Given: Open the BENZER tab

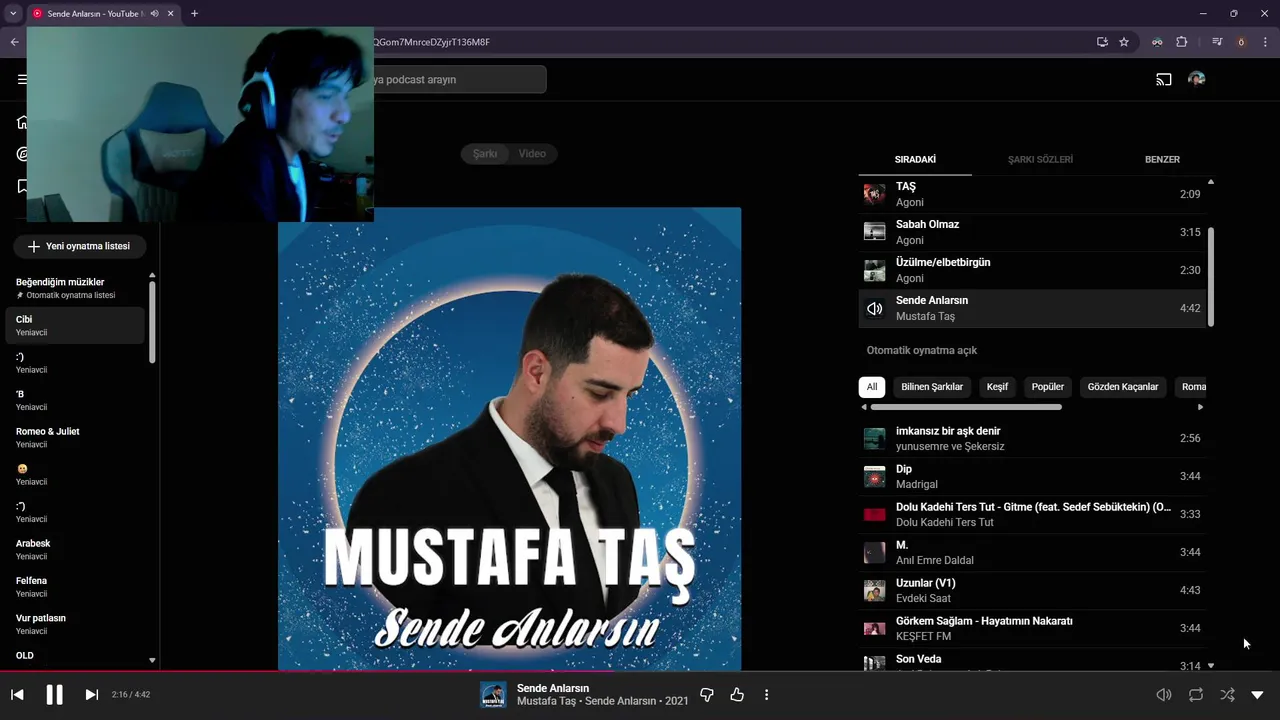Looking at the screenshot, I should tap(1162, 159).
